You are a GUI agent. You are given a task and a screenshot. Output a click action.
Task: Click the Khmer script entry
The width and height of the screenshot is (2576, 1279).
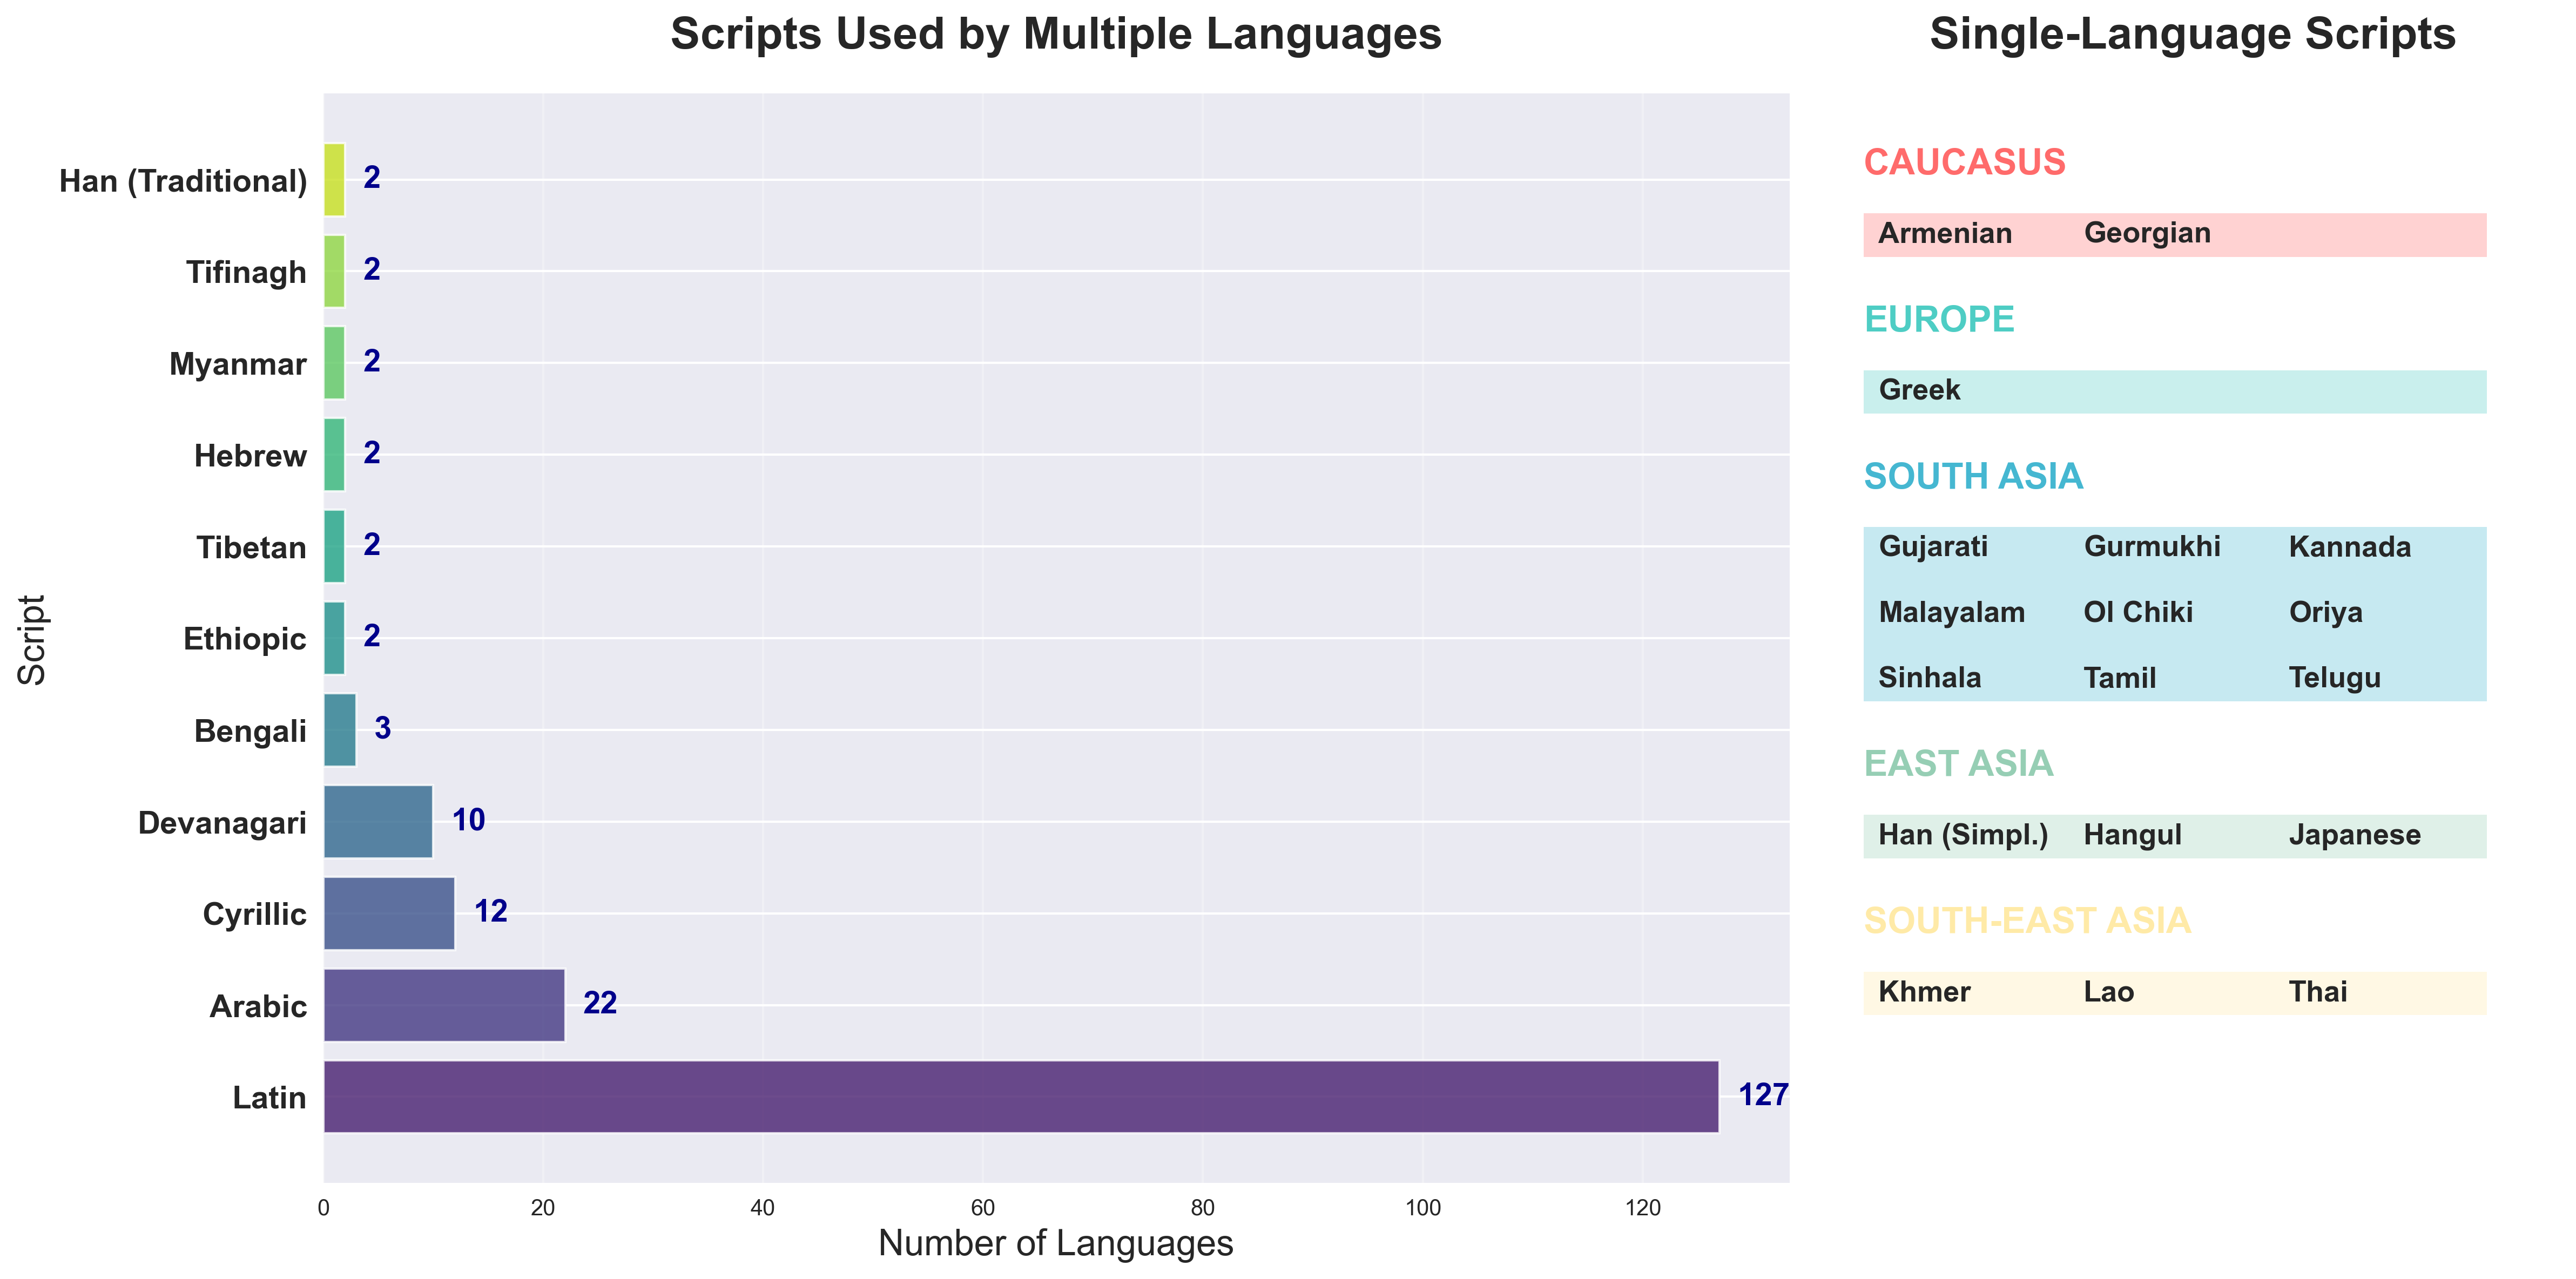(1924, 992)
